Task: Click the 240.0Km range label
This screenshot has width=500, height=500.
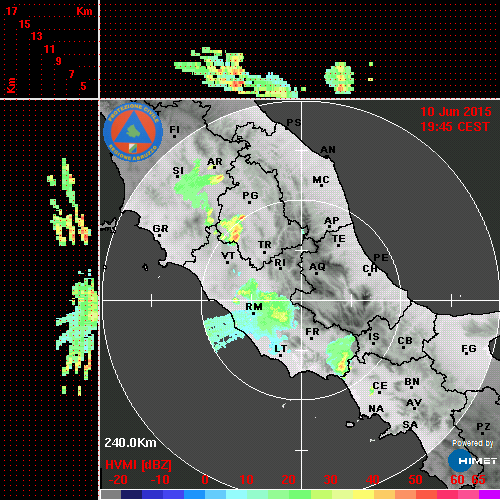Action: click(x=130, y=443)
